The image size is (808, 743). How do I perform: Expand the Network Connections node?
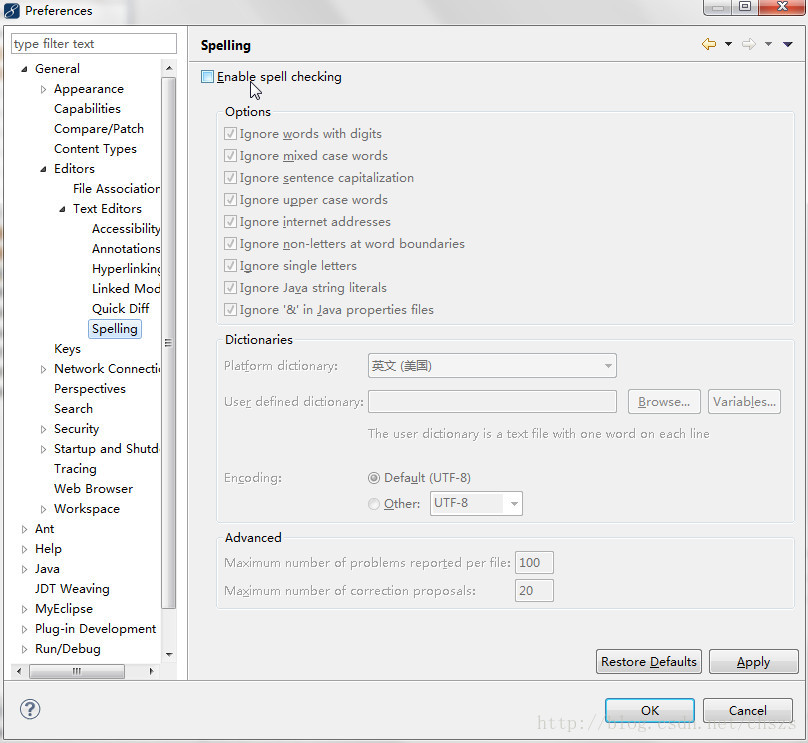tap(43, 369)
